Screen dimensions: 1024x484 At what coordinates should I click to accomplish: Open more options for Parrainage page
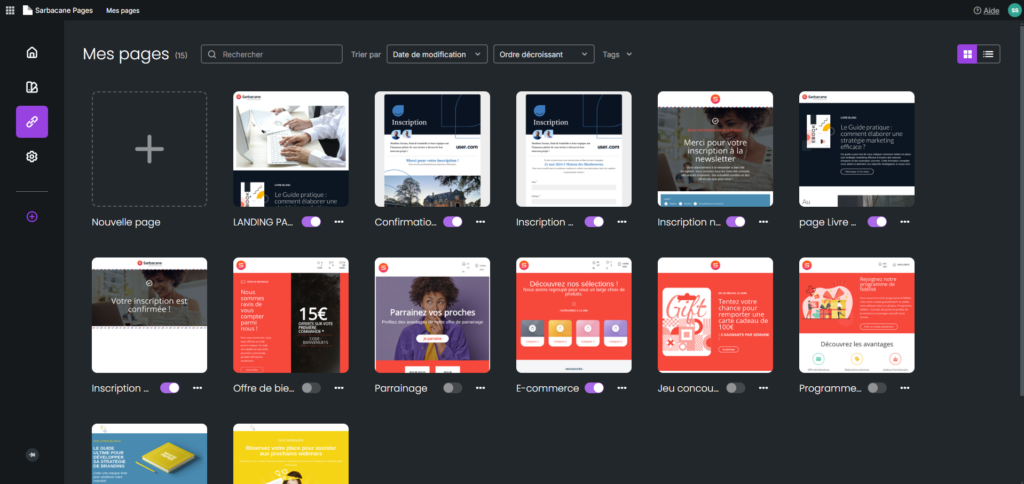(481, 388)
